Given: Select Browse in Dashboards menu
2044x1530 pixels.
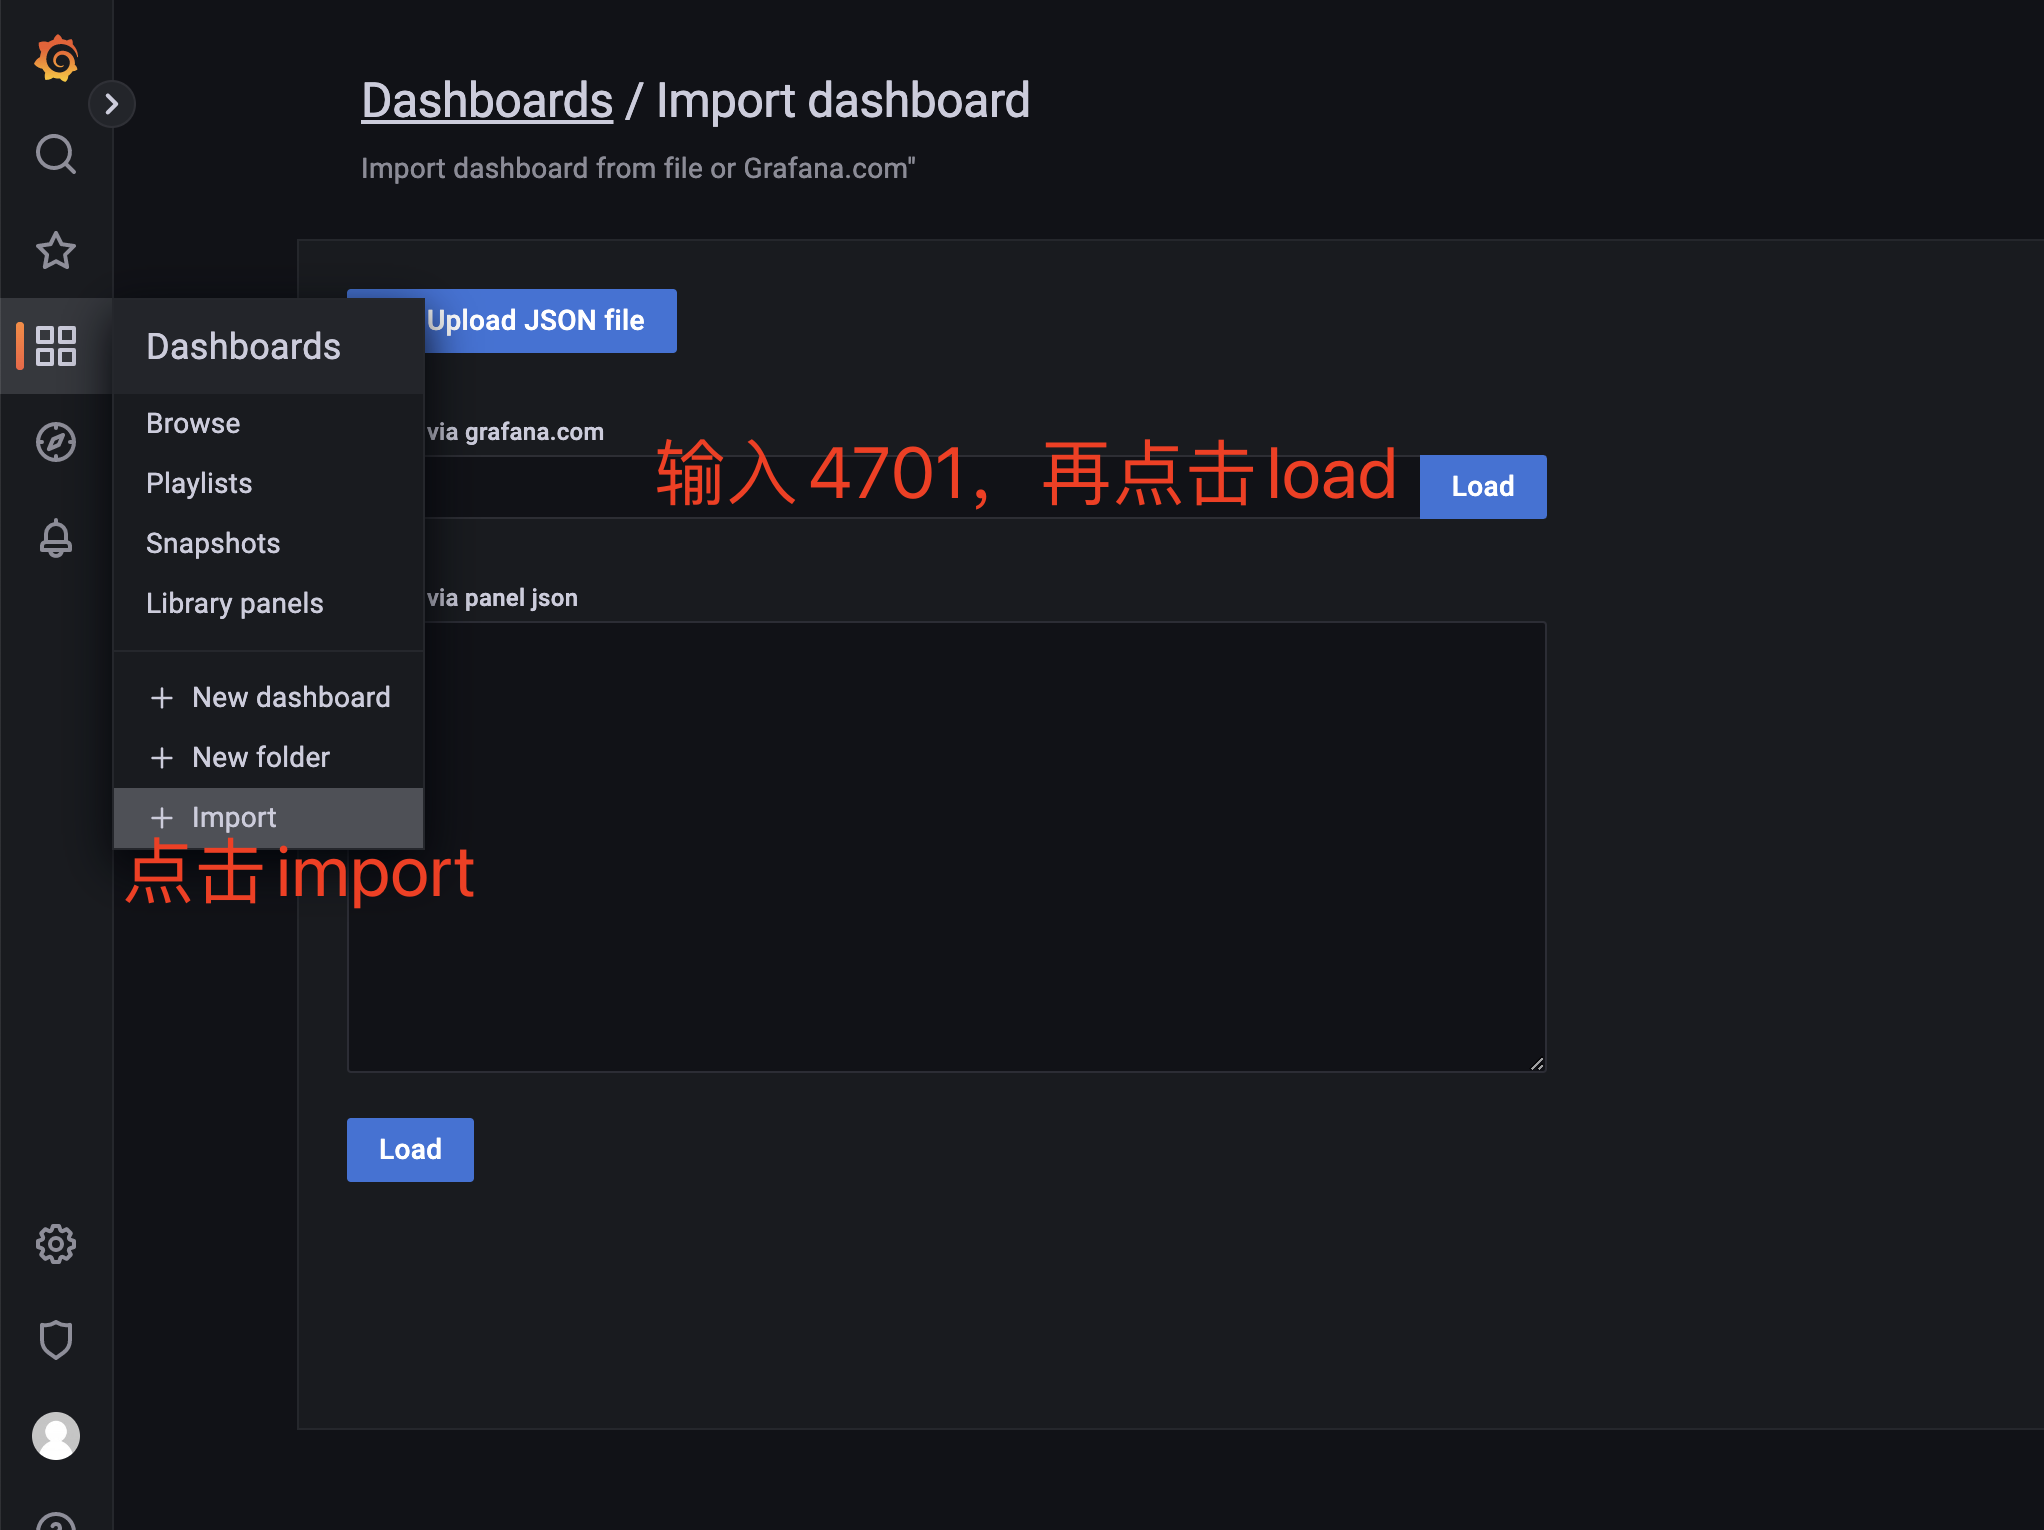Looking at the screenshot, I should [193, 423].
